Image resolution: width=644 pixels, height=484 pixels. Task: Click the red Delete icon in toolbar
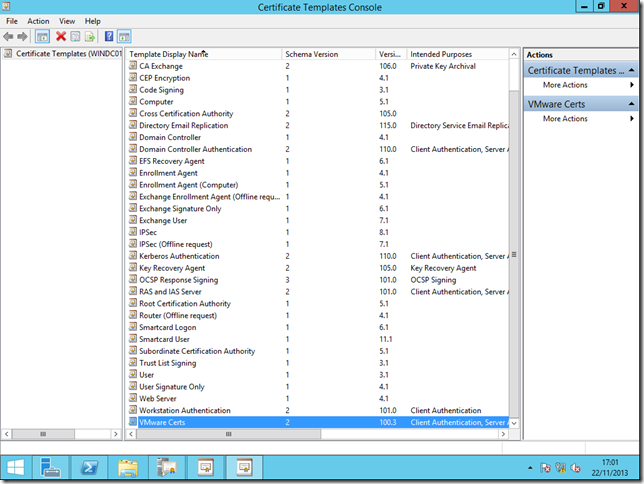(61, 36)
